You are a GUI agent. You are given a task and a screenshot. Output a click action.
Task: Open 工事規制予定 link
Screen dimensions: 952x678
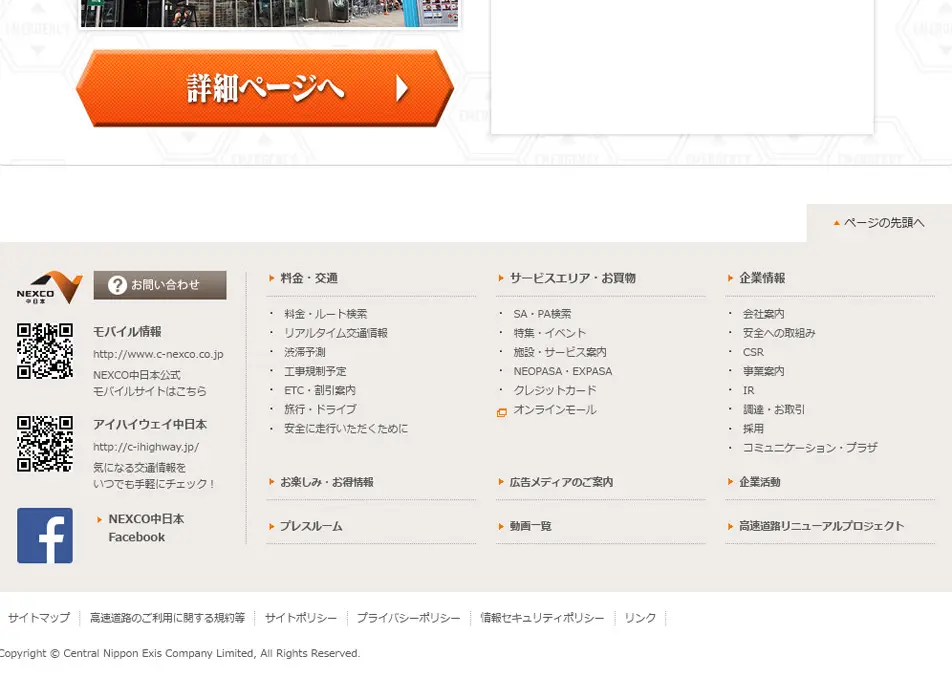point(315,371)
